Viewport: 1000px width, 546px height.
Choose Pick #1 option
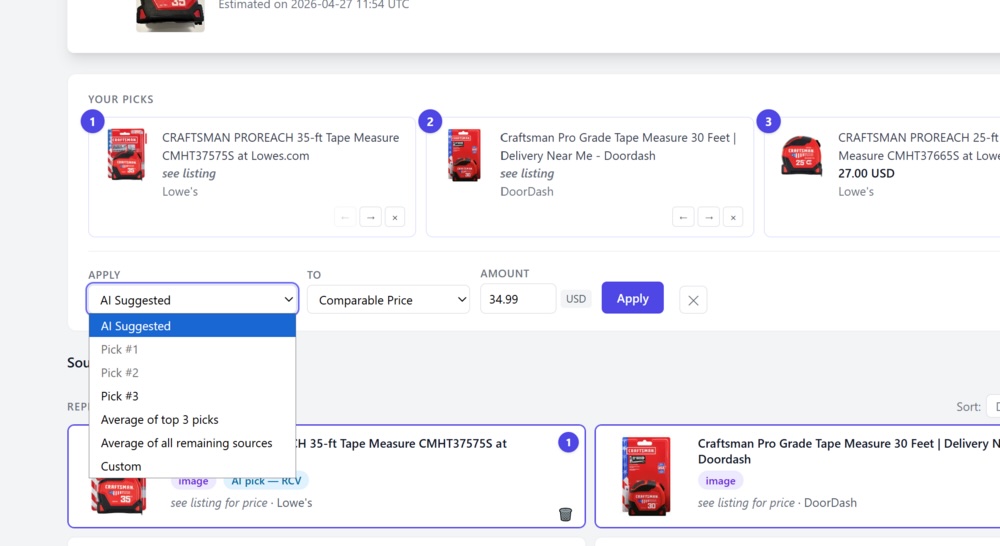coord(193,349)
